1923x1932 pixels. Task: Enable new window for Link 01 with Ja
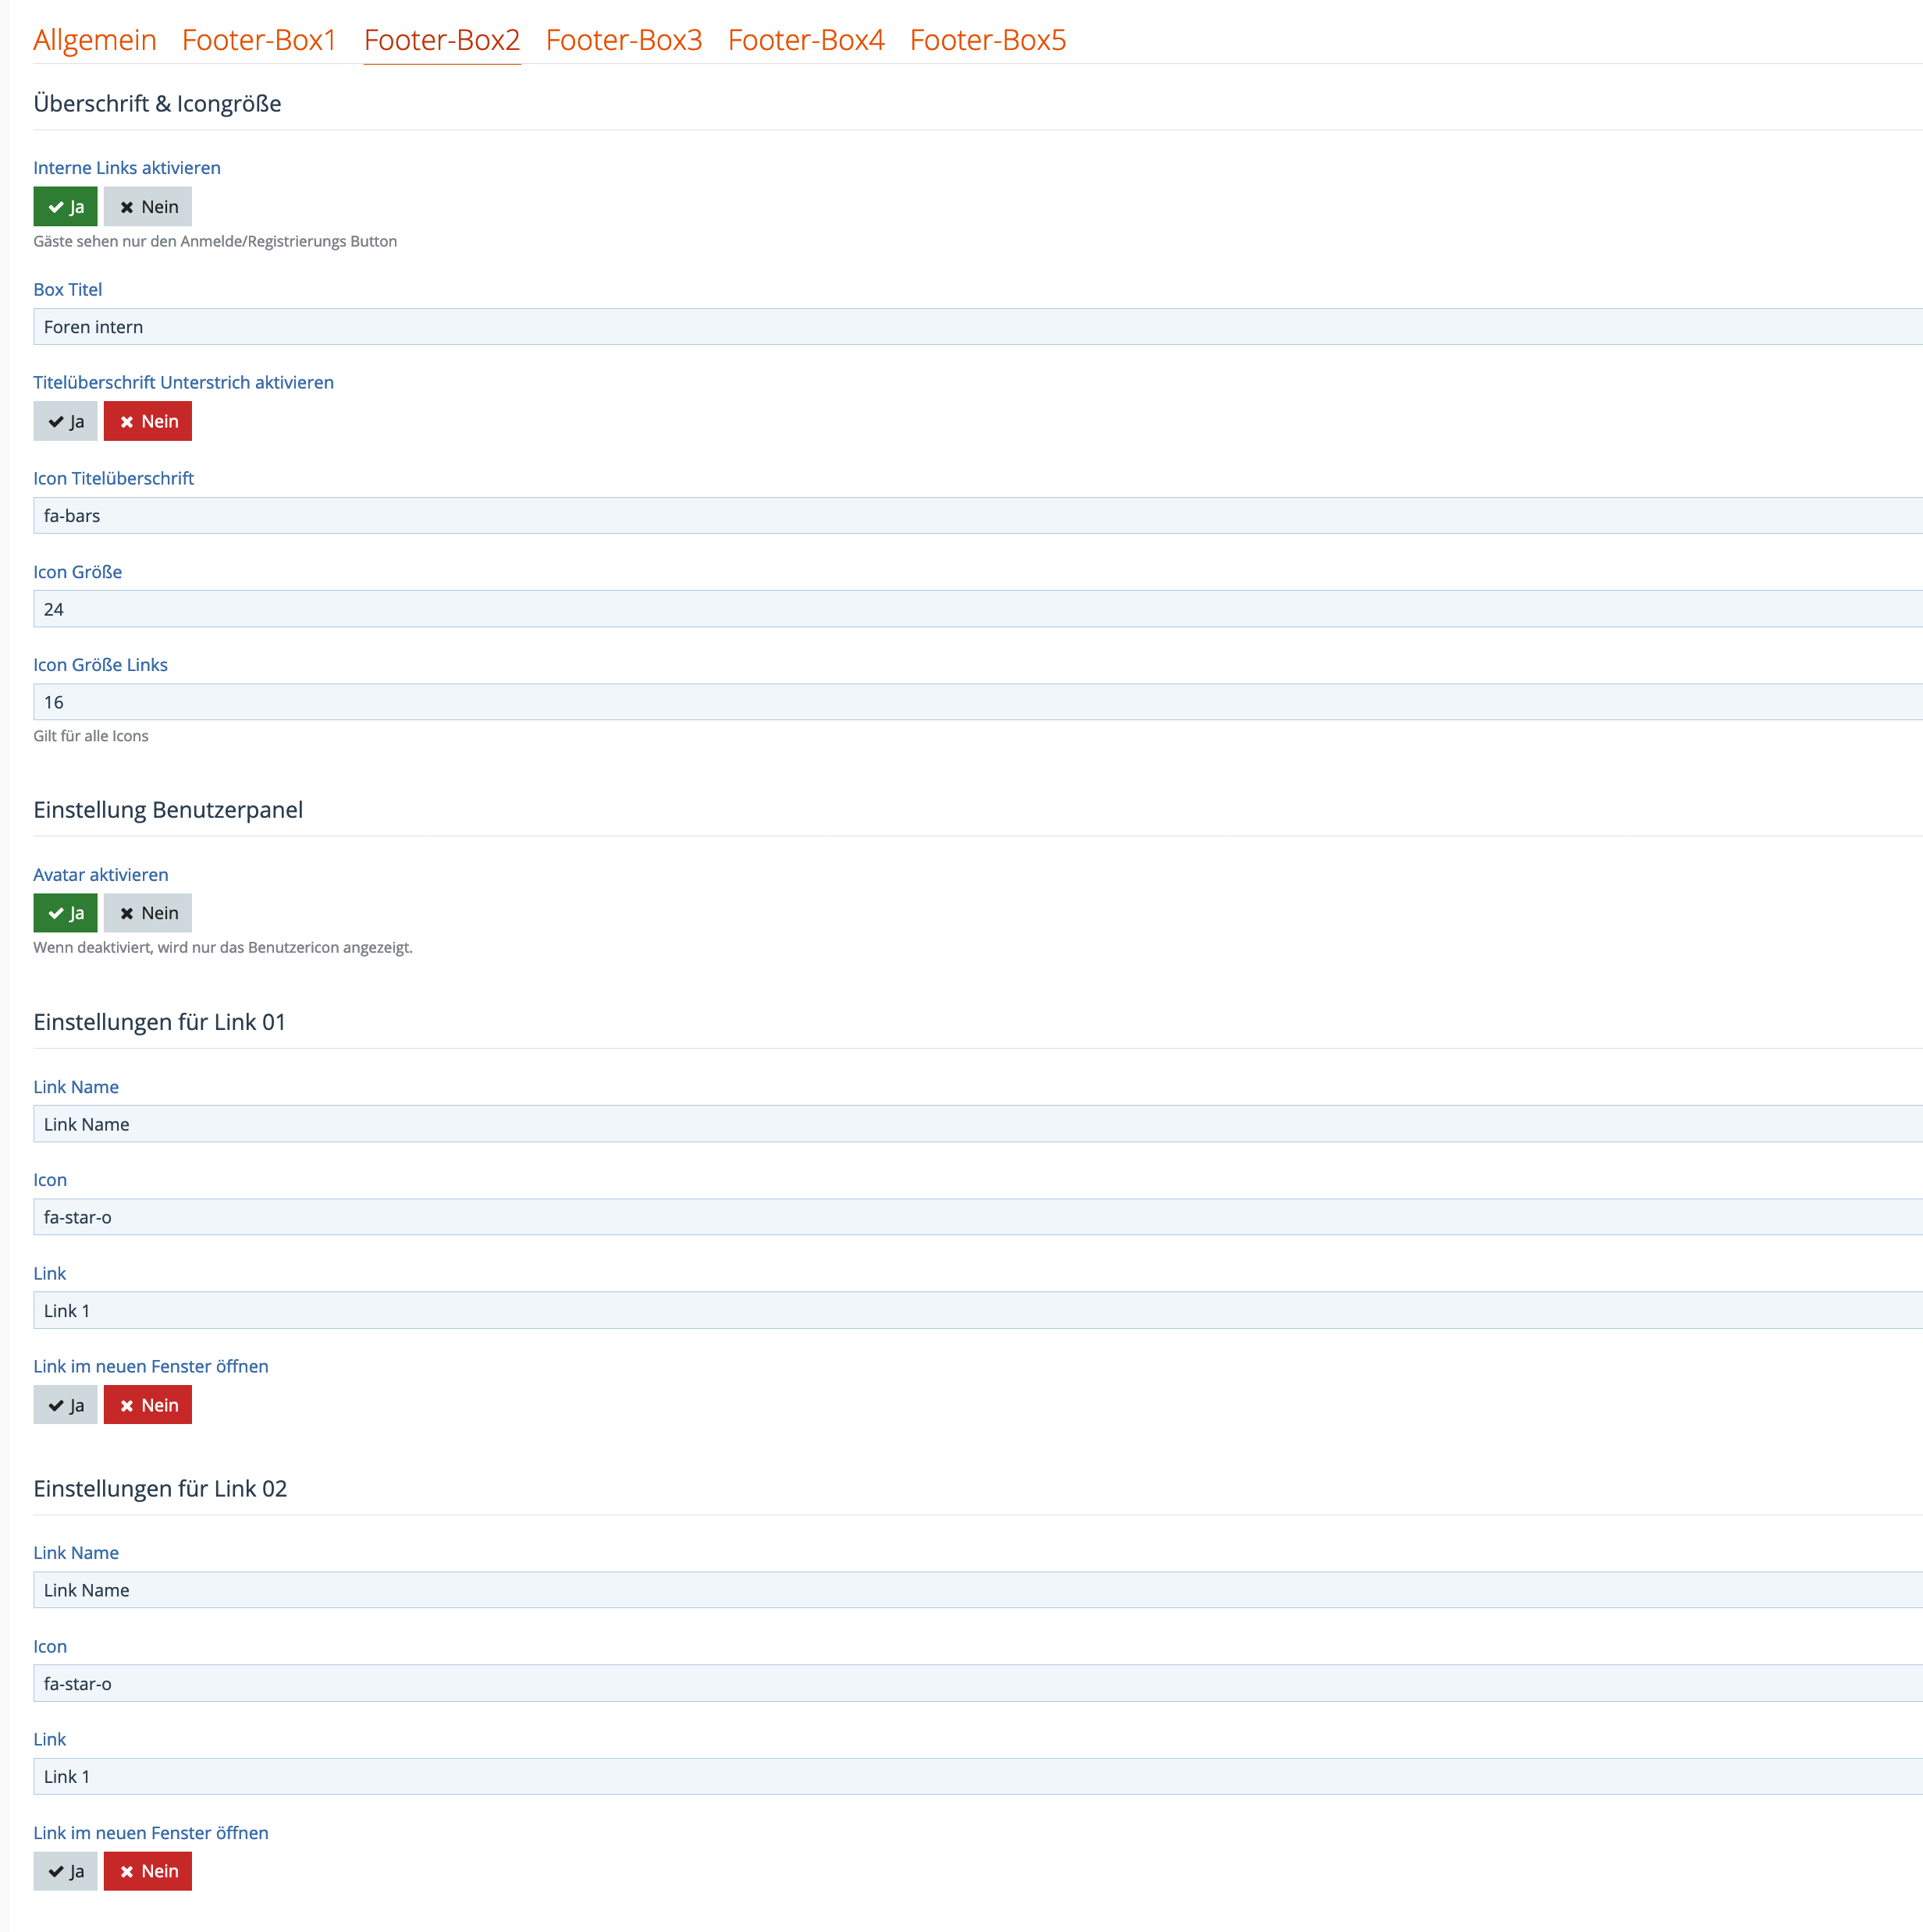[x=65, y=1405]
